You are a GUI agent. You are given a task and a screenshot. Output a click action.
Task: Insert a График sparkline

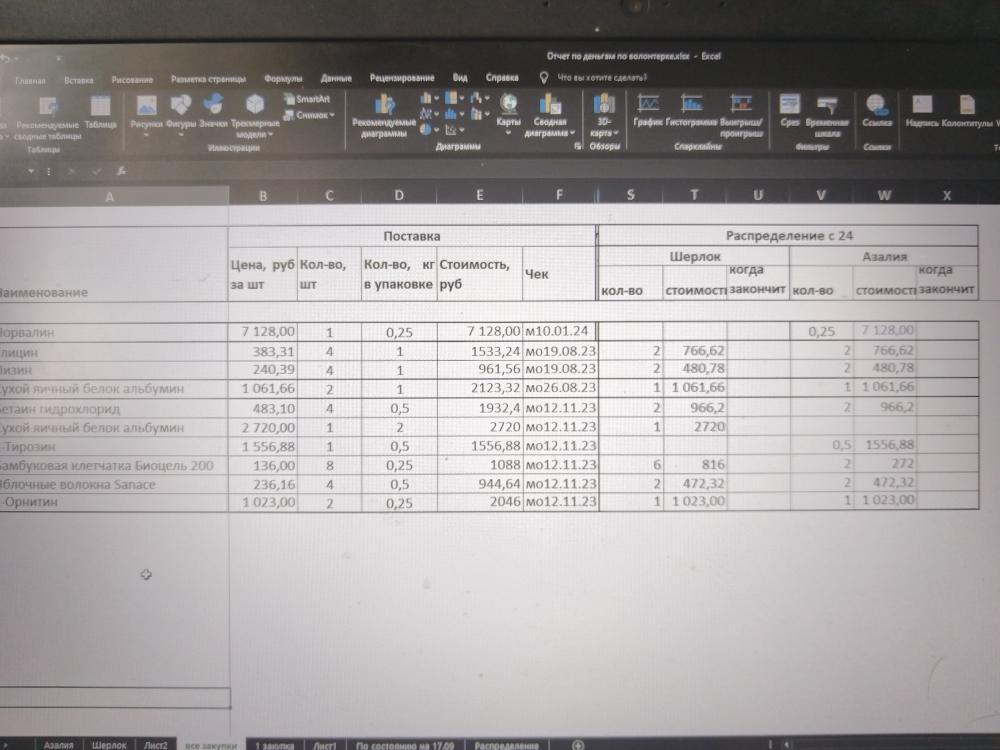tap(648, 110)
